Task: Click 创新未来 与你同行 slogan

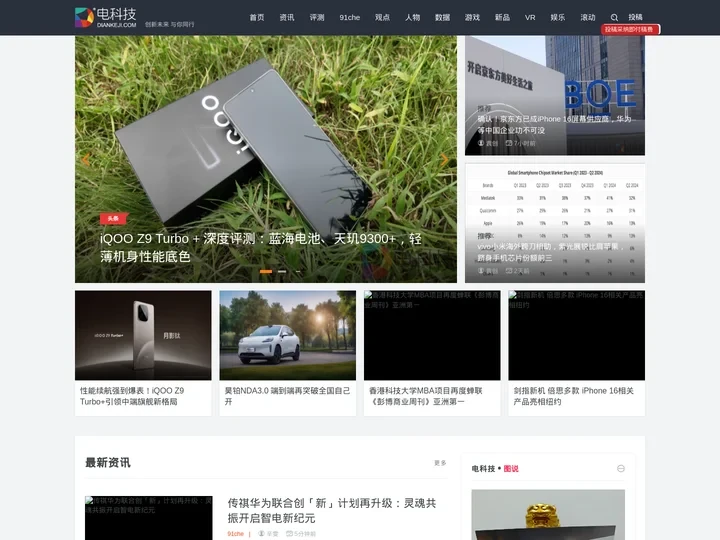Action: click(x=169, y=24)
